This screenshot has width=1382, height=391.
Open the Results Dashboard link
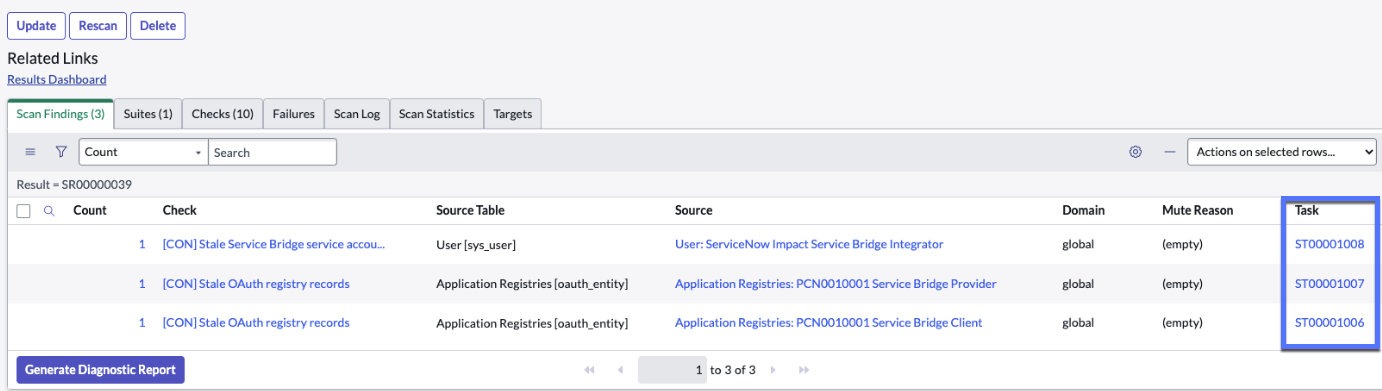point(57,79)
